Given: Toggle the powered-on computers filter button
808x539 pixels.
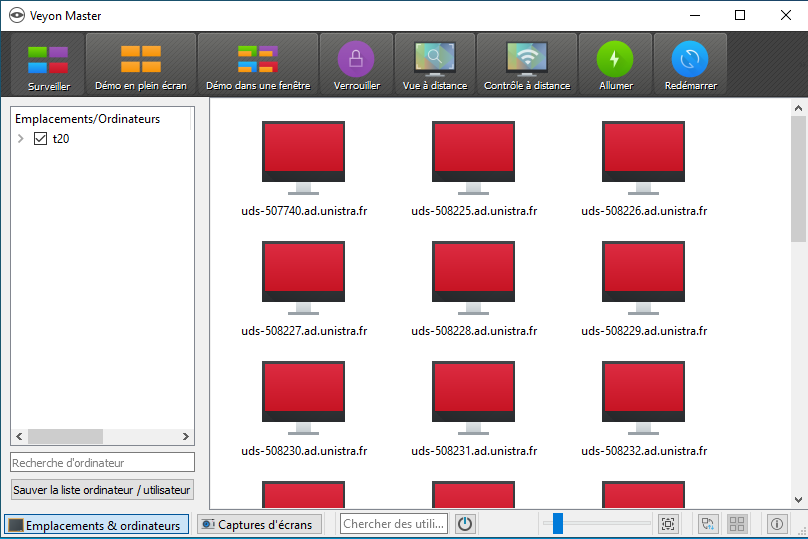Looking at the screenshot, I should [465, 524].
